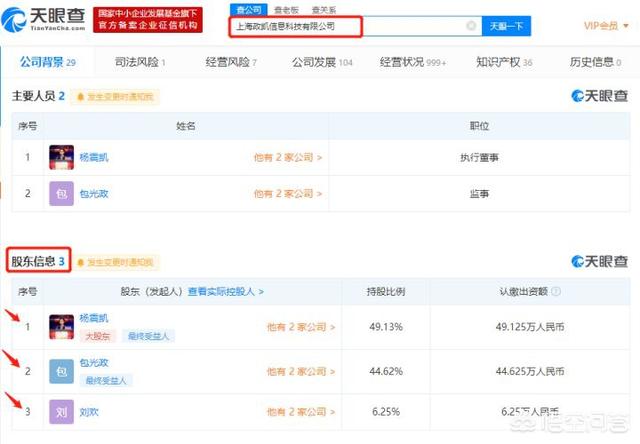Click the 股东信息 3 section heading

[x=38, y=262]
